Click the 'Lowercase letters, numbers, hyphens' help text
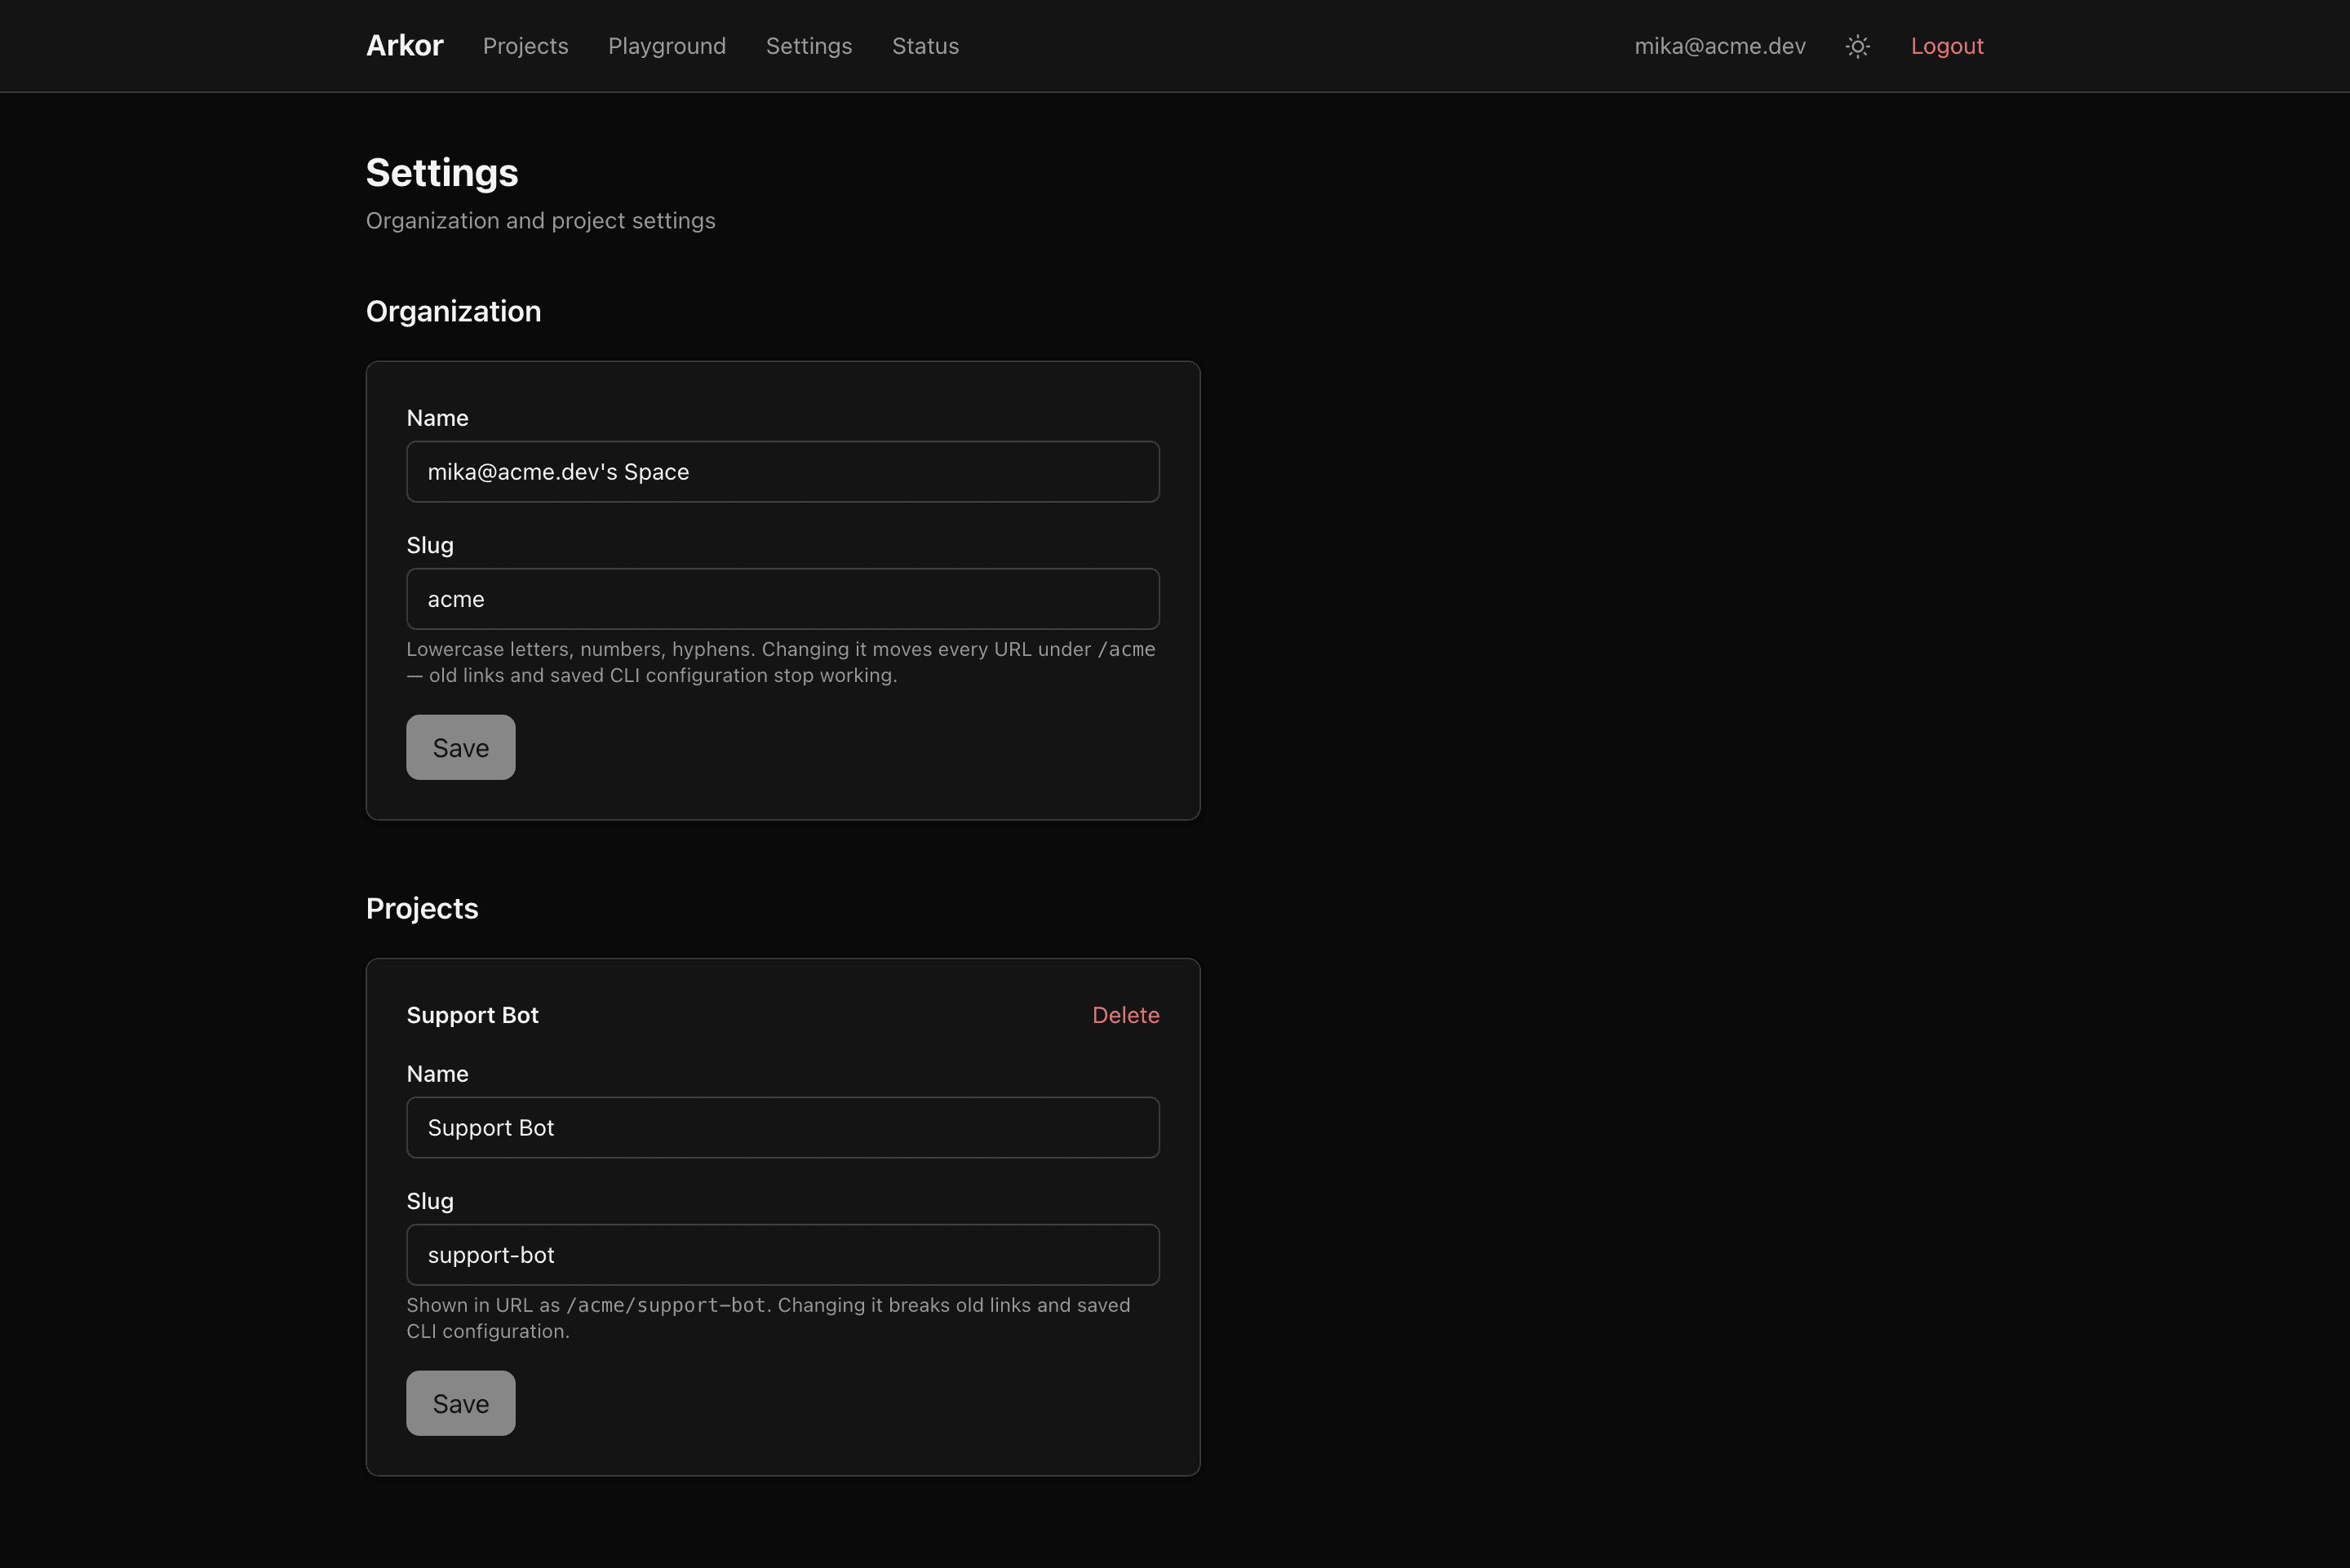Screen dimensions: 2350x1568 point(780,662)
